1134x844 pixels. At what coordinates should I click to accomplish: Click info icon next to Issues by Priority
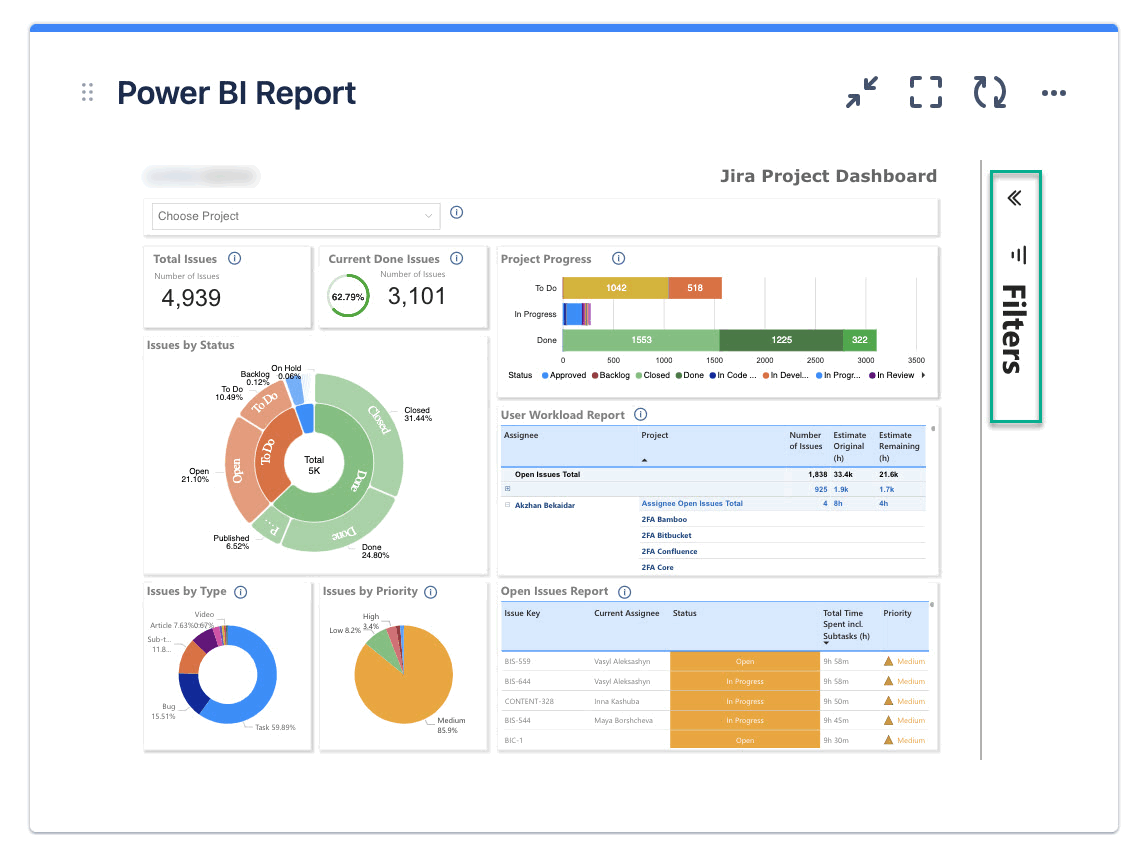coord(431,592)
